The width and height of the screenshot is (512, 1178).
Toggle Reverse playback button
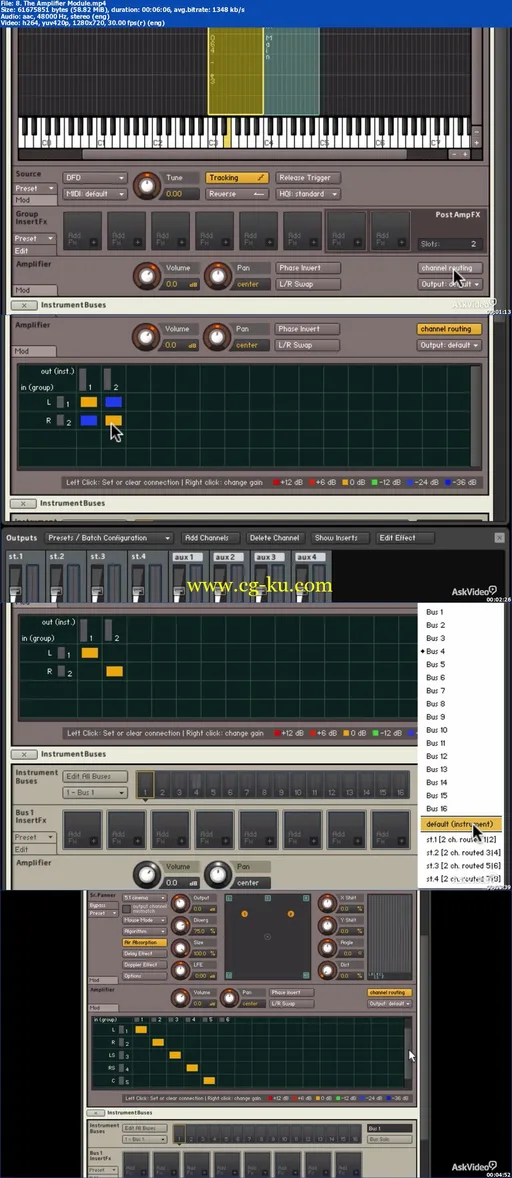[x=237, y=194]
